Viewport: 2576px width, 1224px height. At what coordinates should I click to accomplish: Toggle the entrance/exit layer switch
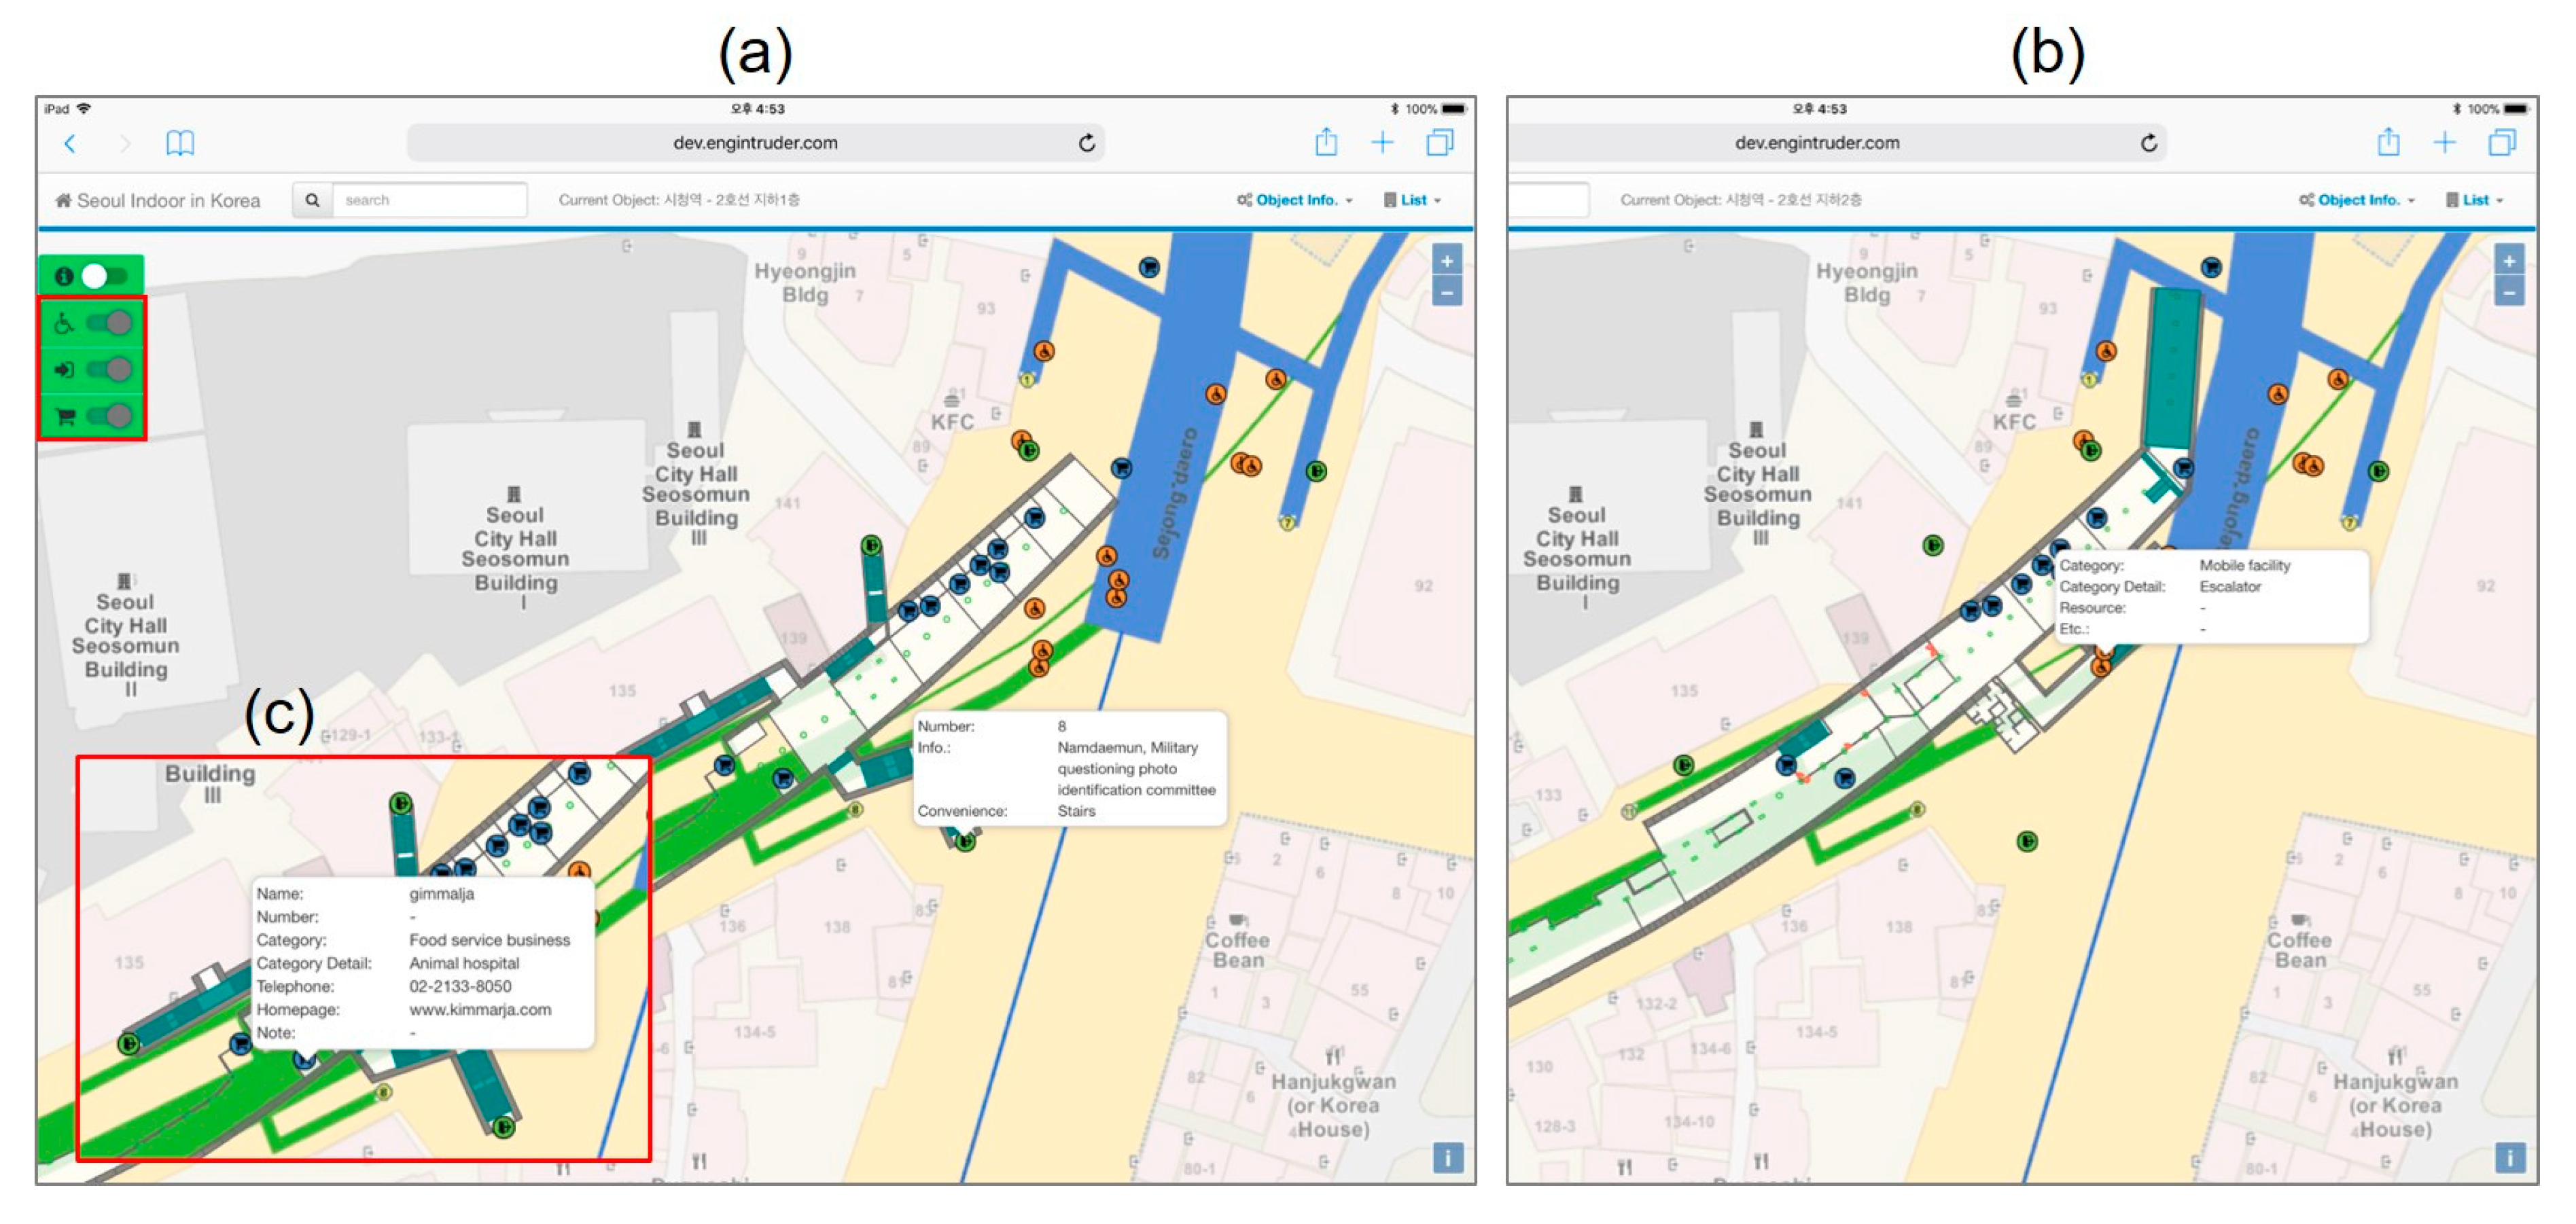tap(108, 370)
